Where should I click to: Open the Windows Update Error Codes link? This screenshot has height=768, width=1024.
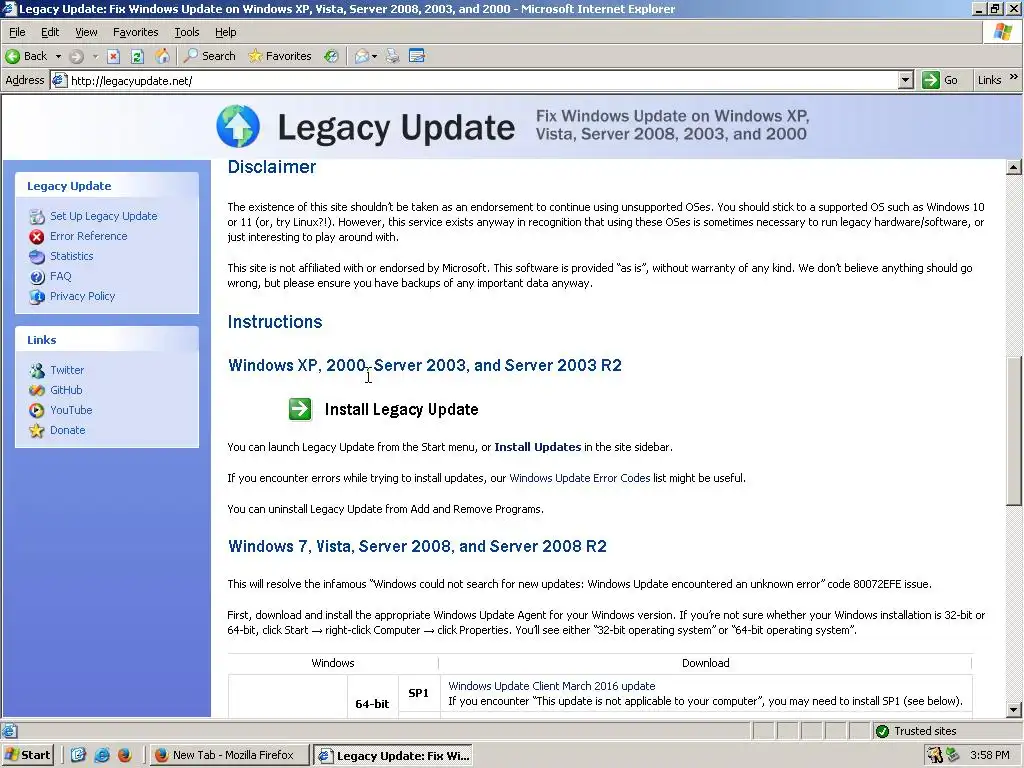pyautogui.click(x=579, y=478)
